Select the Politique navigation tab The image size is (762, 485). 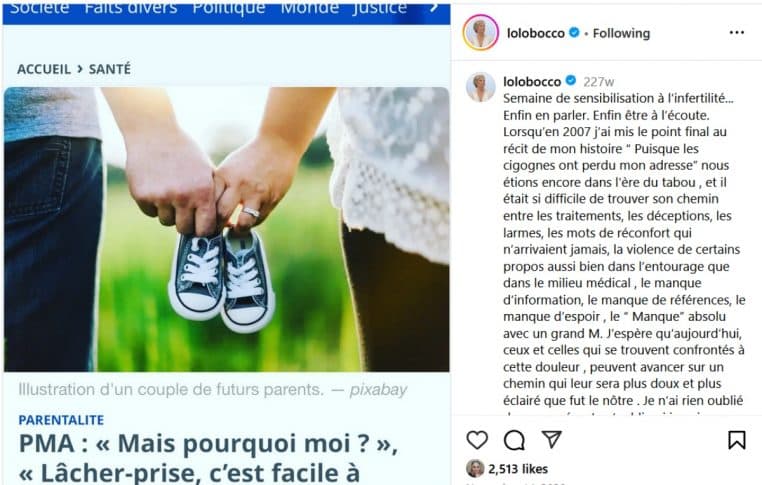tap(229, 8)
